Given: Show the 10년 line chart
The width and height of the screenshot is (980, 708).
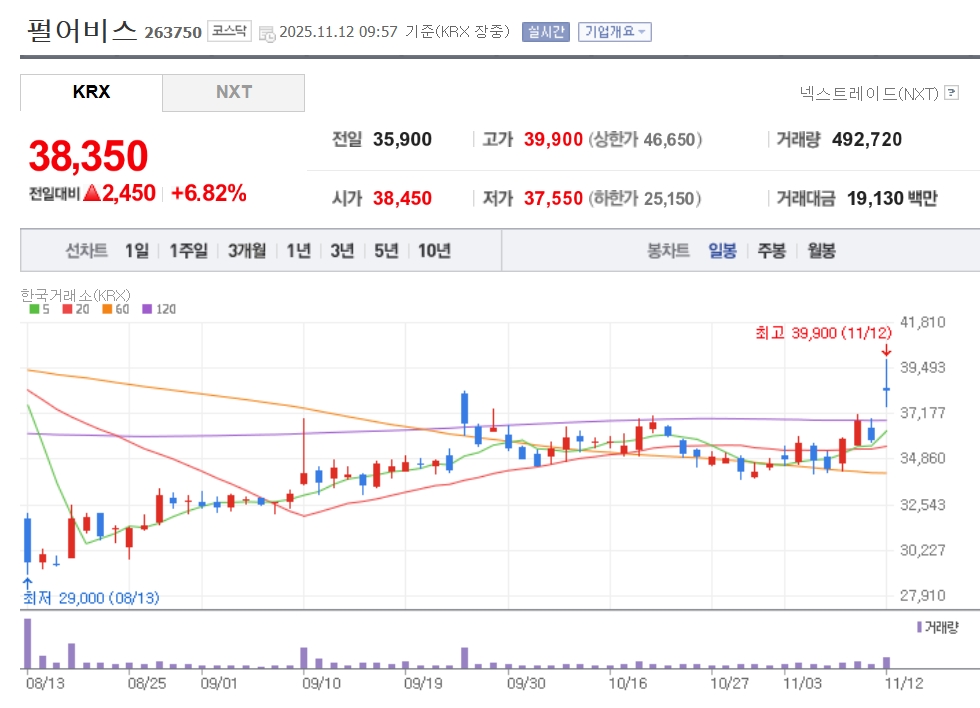Looking at the screenshot, I should [434, 251].
